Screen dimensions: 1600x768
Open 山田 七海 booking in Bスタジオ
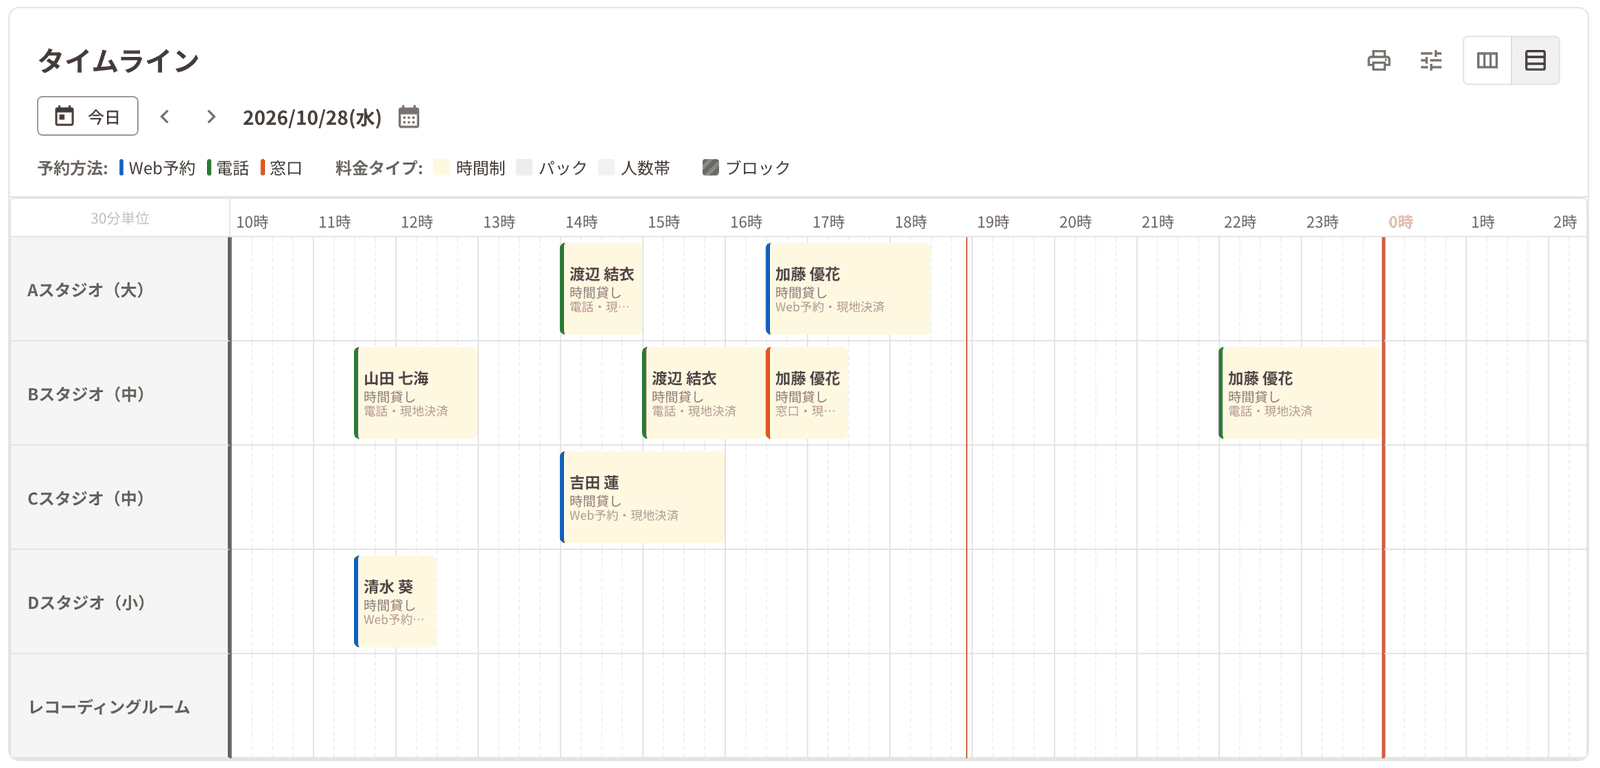(x=415, y=393)
